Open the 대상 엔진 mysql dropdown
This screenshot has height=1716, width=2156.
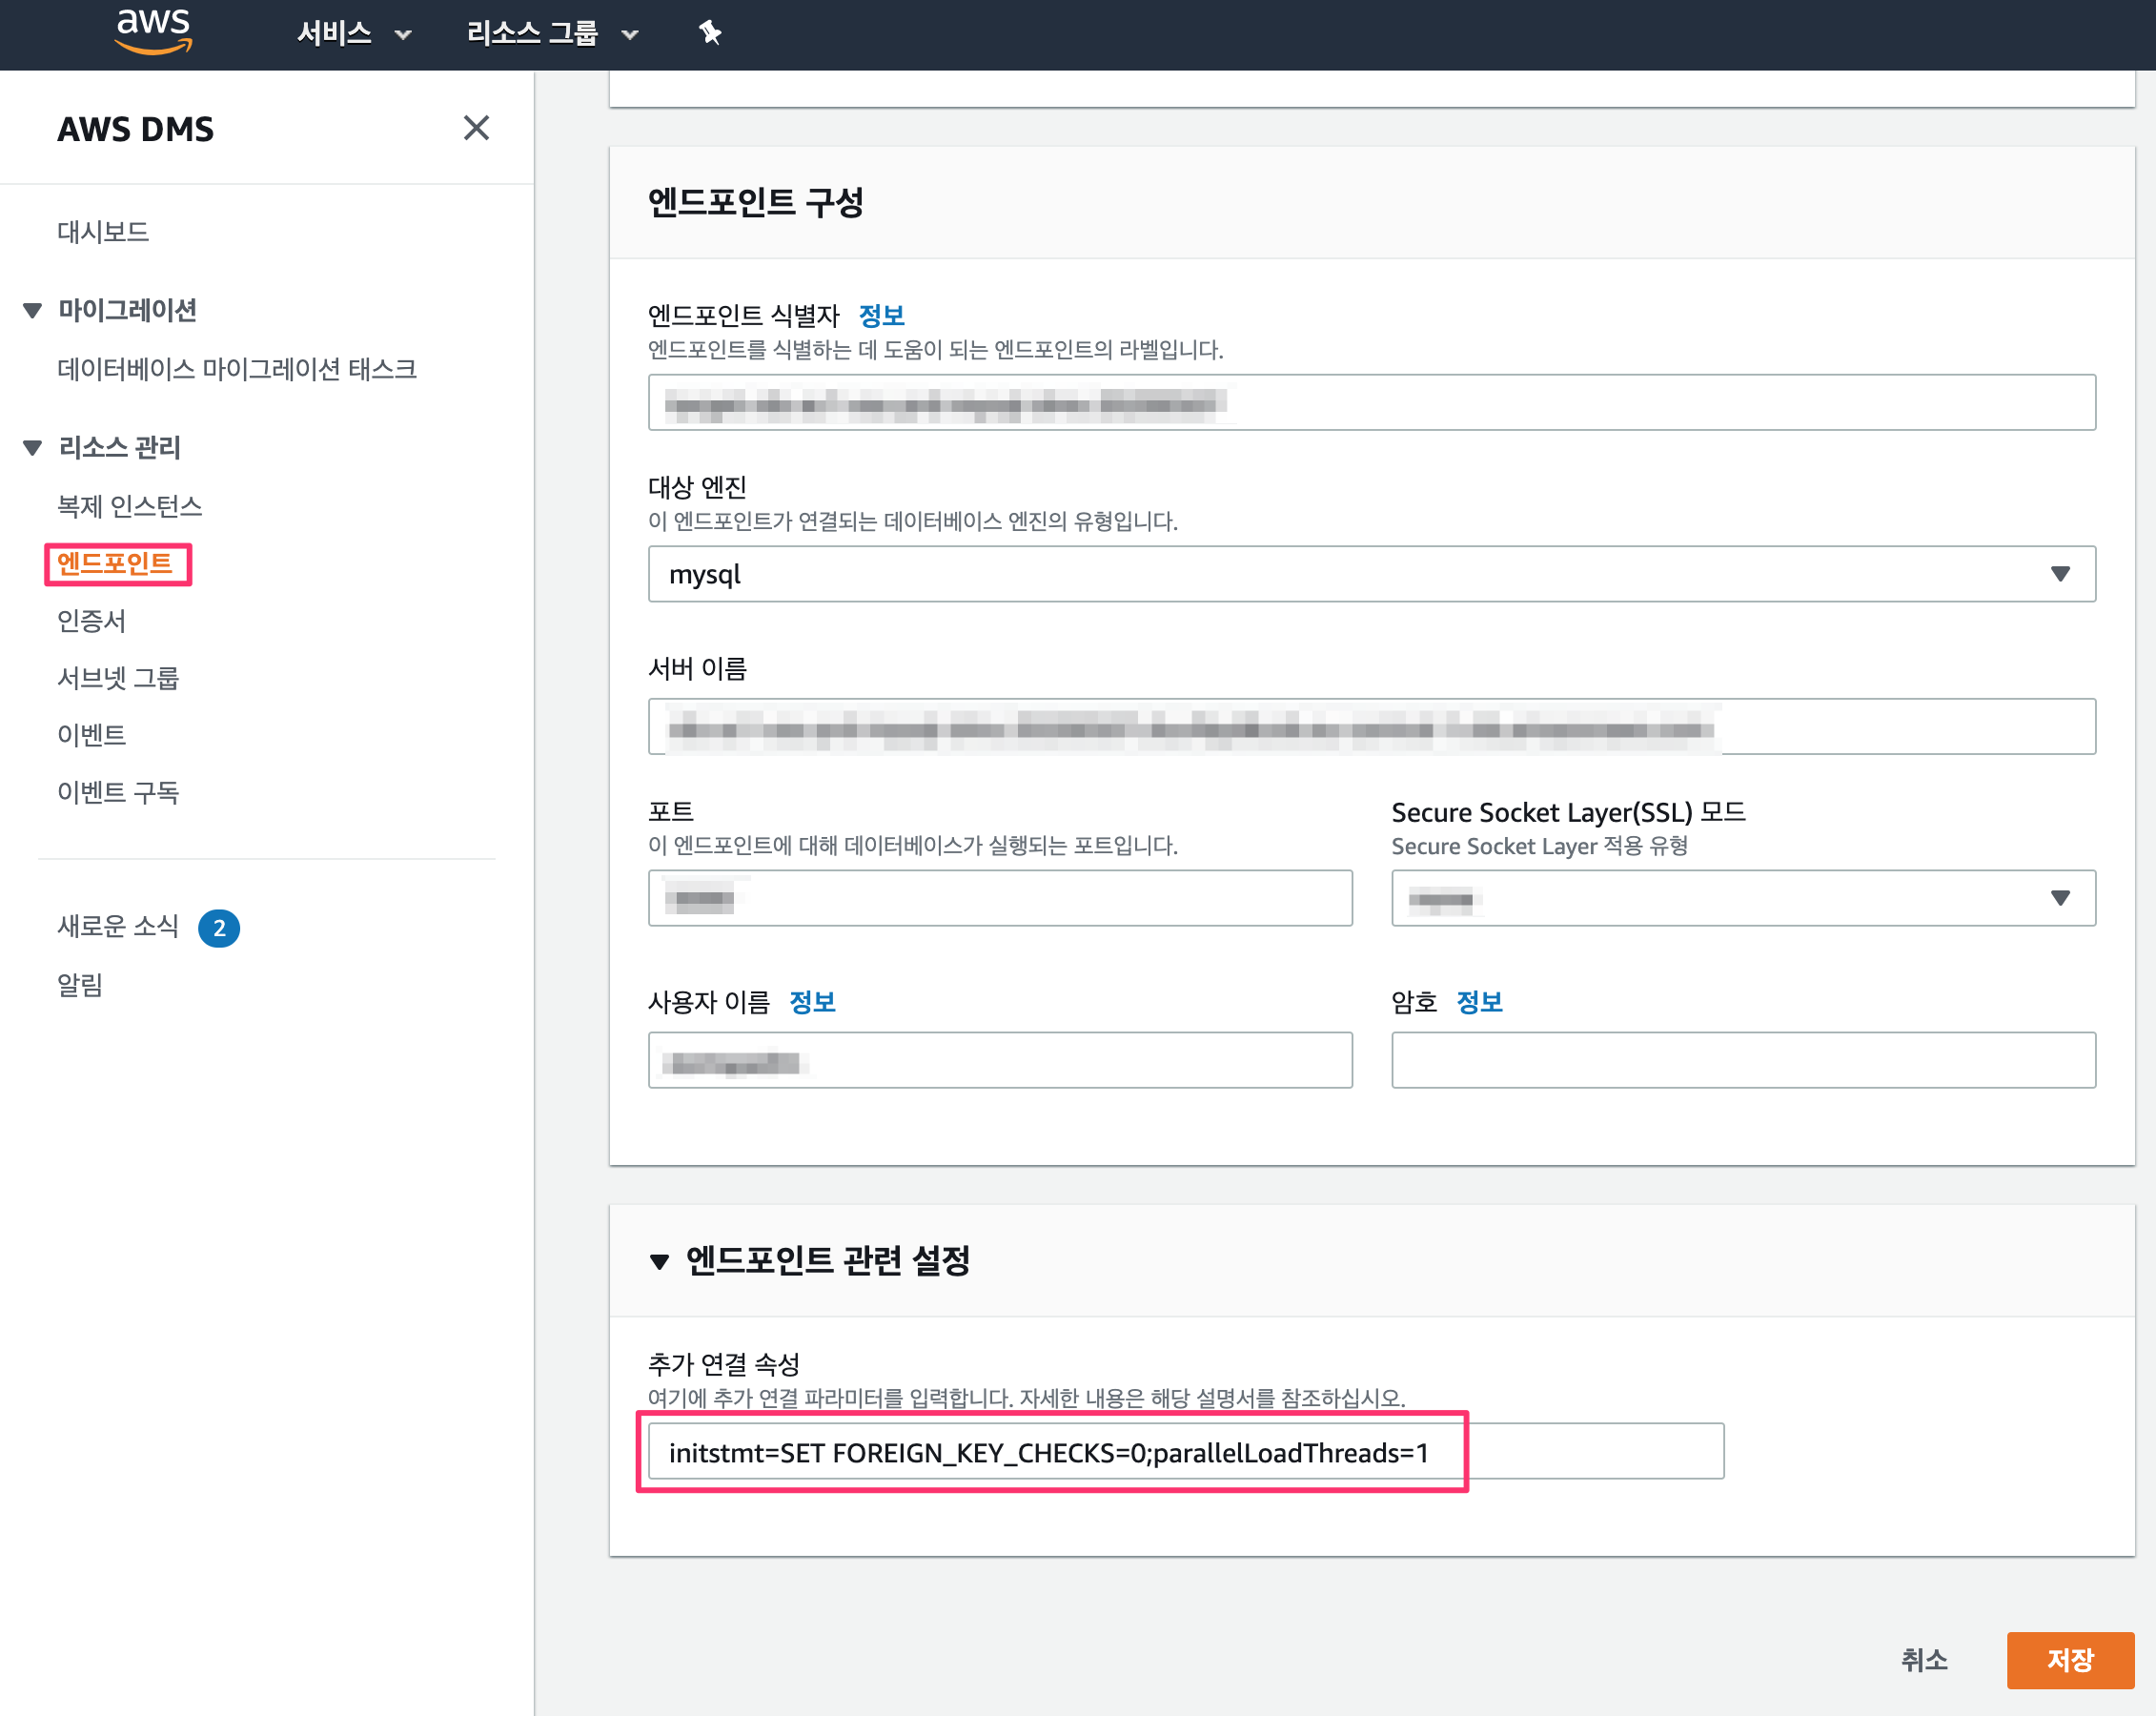pos(1371,574)
